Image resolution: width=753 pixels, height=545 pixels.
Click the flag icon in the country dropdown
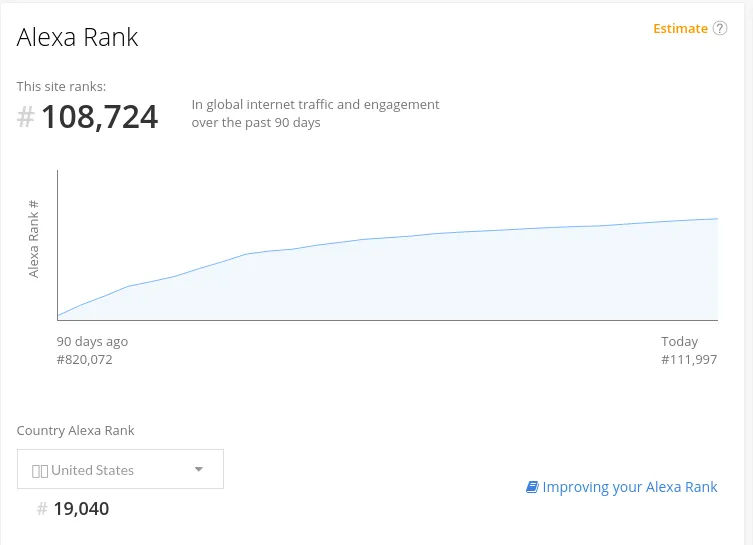coord(40,471)
